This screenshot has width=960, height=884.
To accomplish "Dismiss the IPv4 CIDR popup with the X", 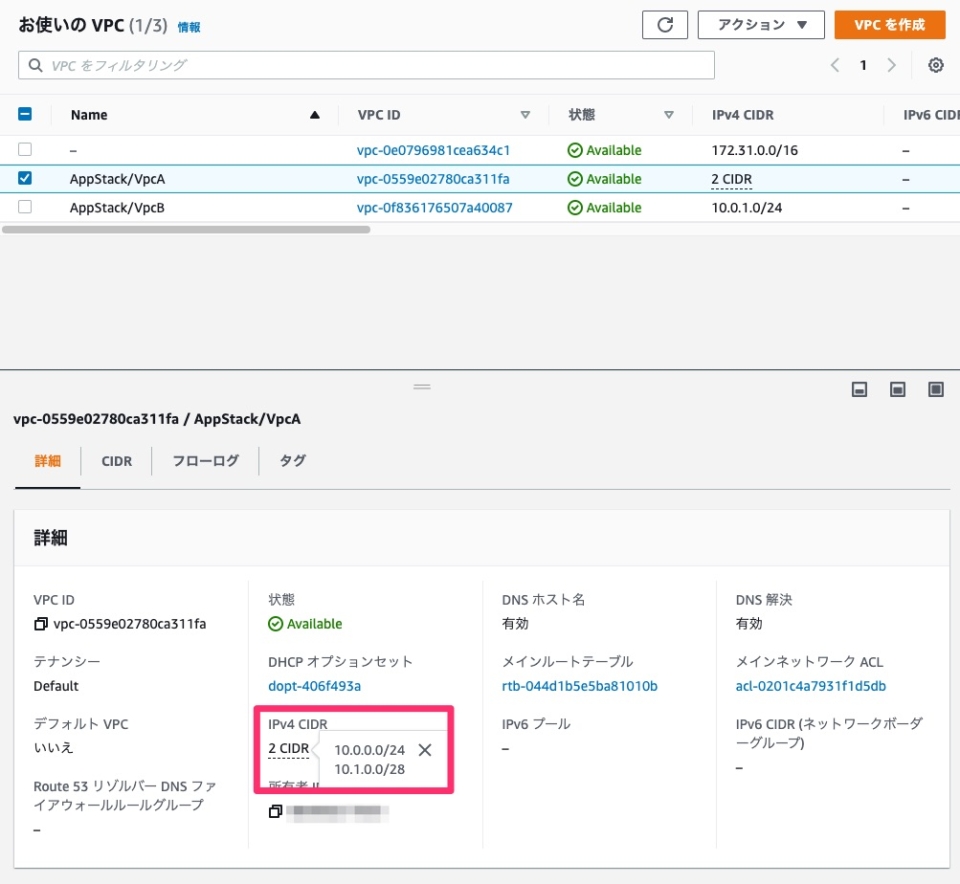I will (423, 748).
